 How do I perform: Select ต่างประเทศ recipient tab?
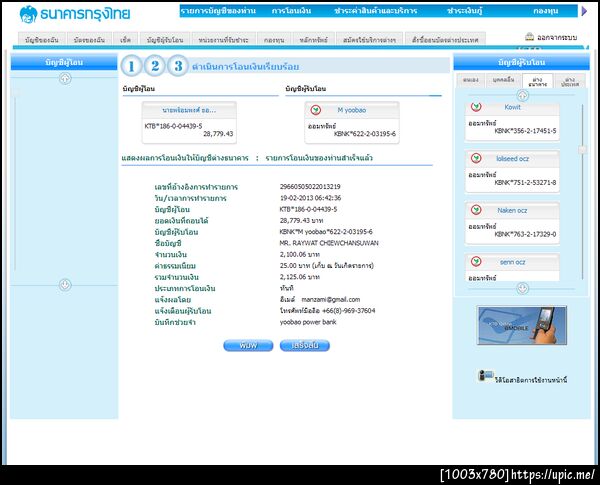coord(570,81)
